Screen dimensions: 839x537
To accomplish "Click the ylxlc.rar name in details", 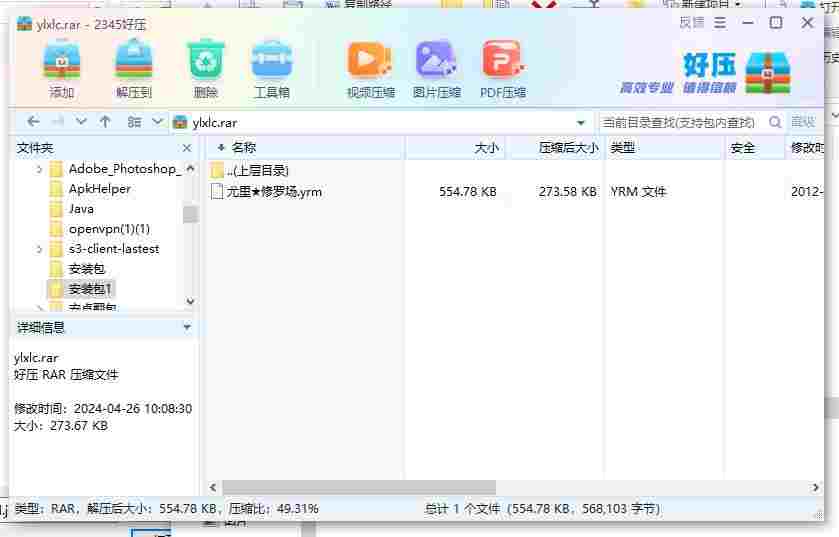I will point(36,358).
